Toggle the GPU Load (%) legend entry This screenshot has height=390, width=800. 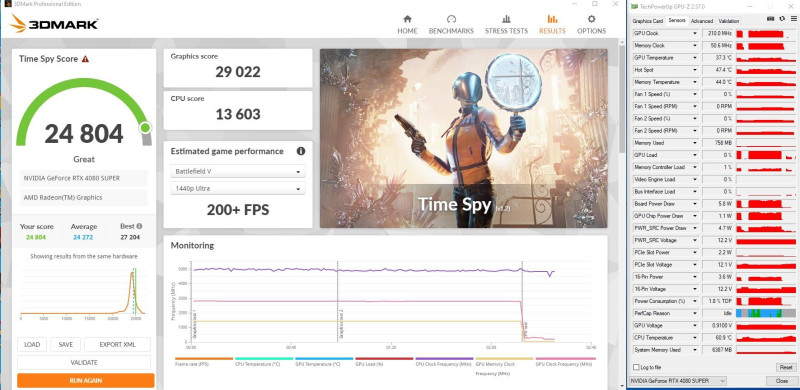(384, 361)
